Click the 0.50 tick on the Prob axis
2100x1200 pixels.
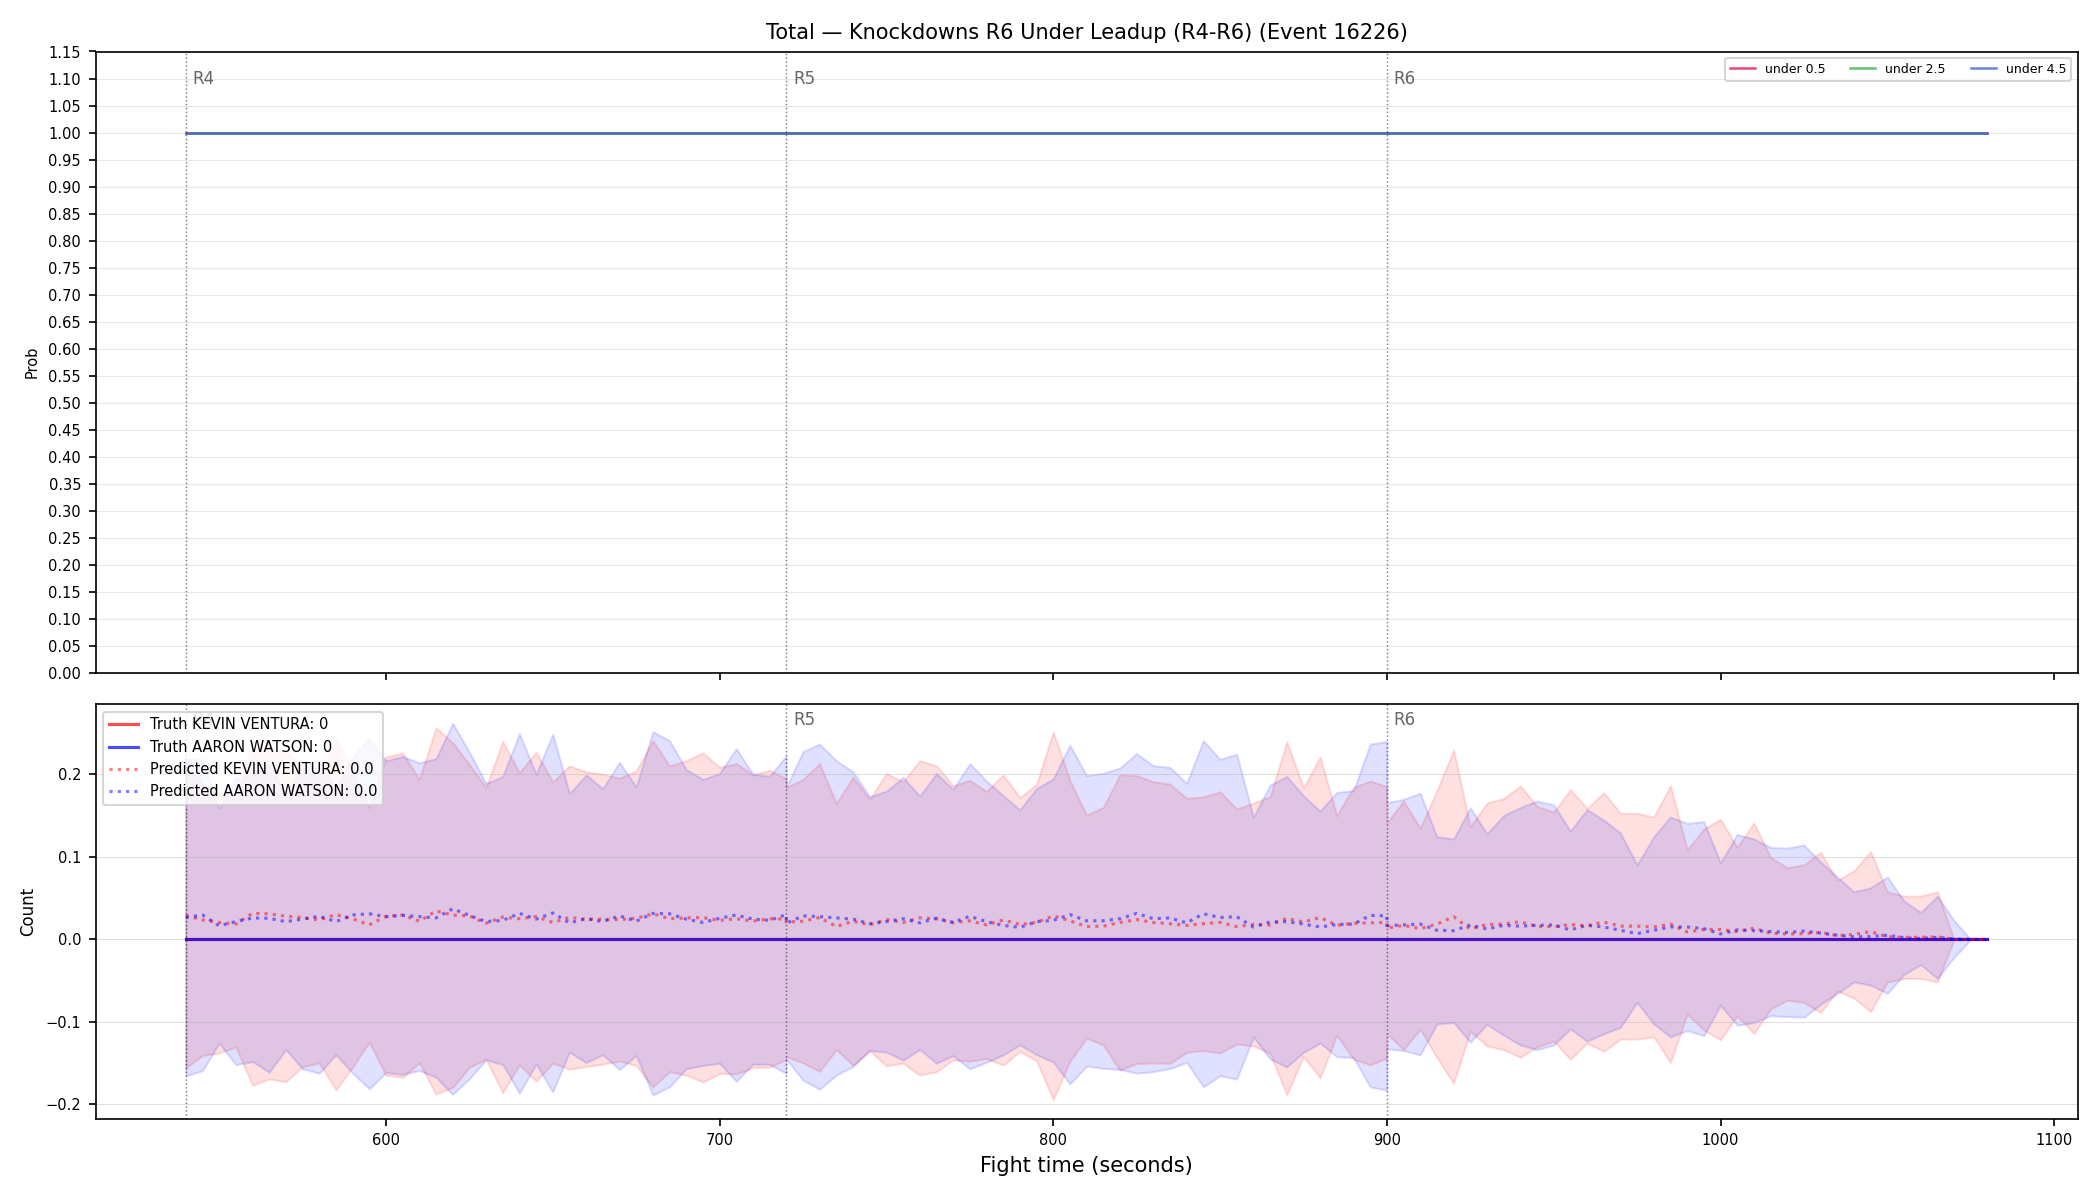click(x=65, y=403)
